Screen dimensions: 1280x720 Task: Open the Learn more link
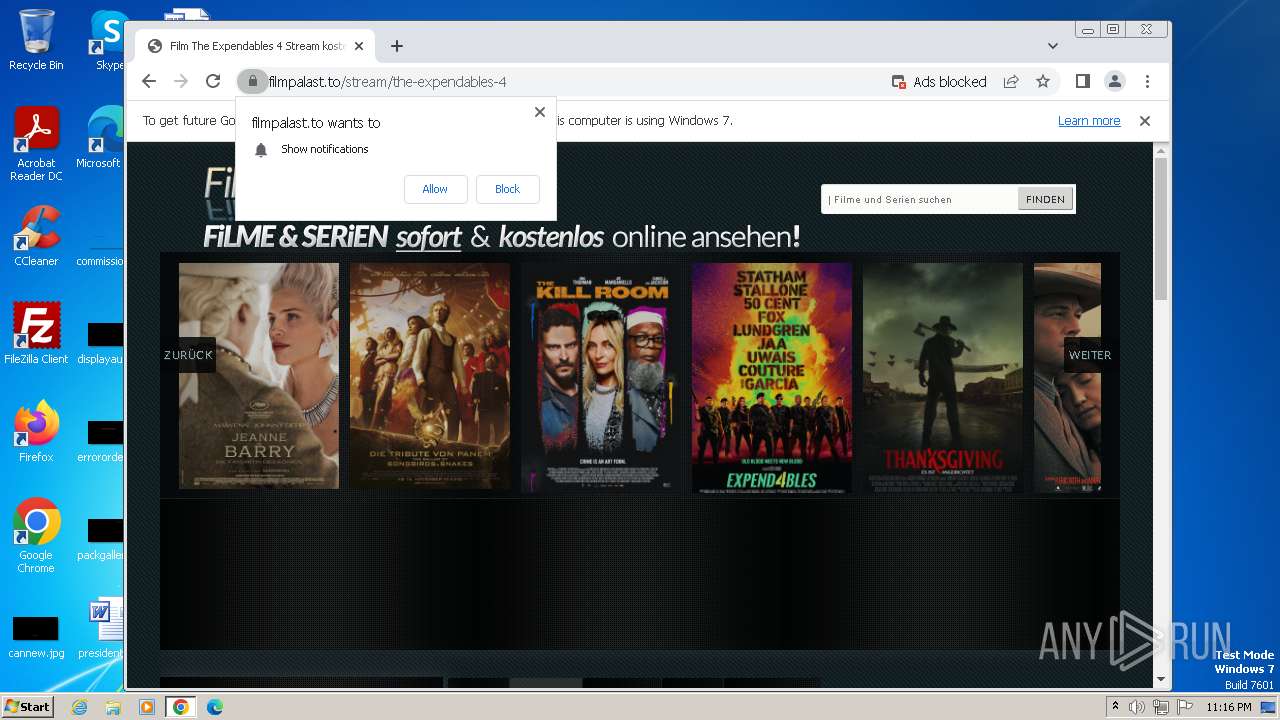click(1089, 121)
